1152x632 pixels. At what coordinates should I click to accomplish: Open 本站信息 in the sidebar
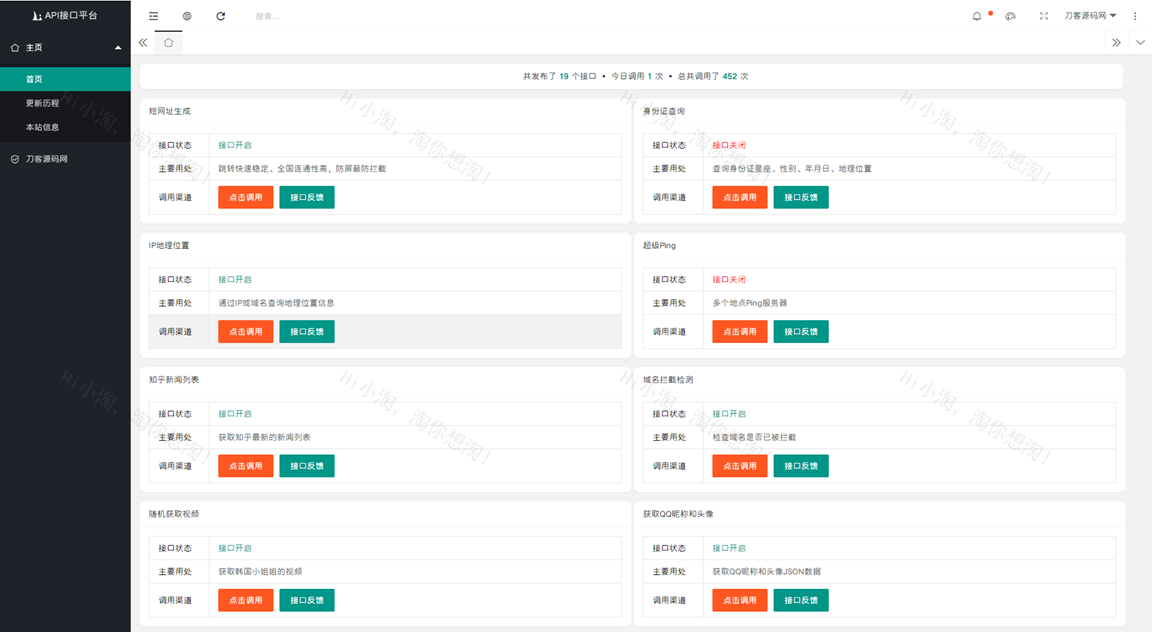[x=65, y=127]
